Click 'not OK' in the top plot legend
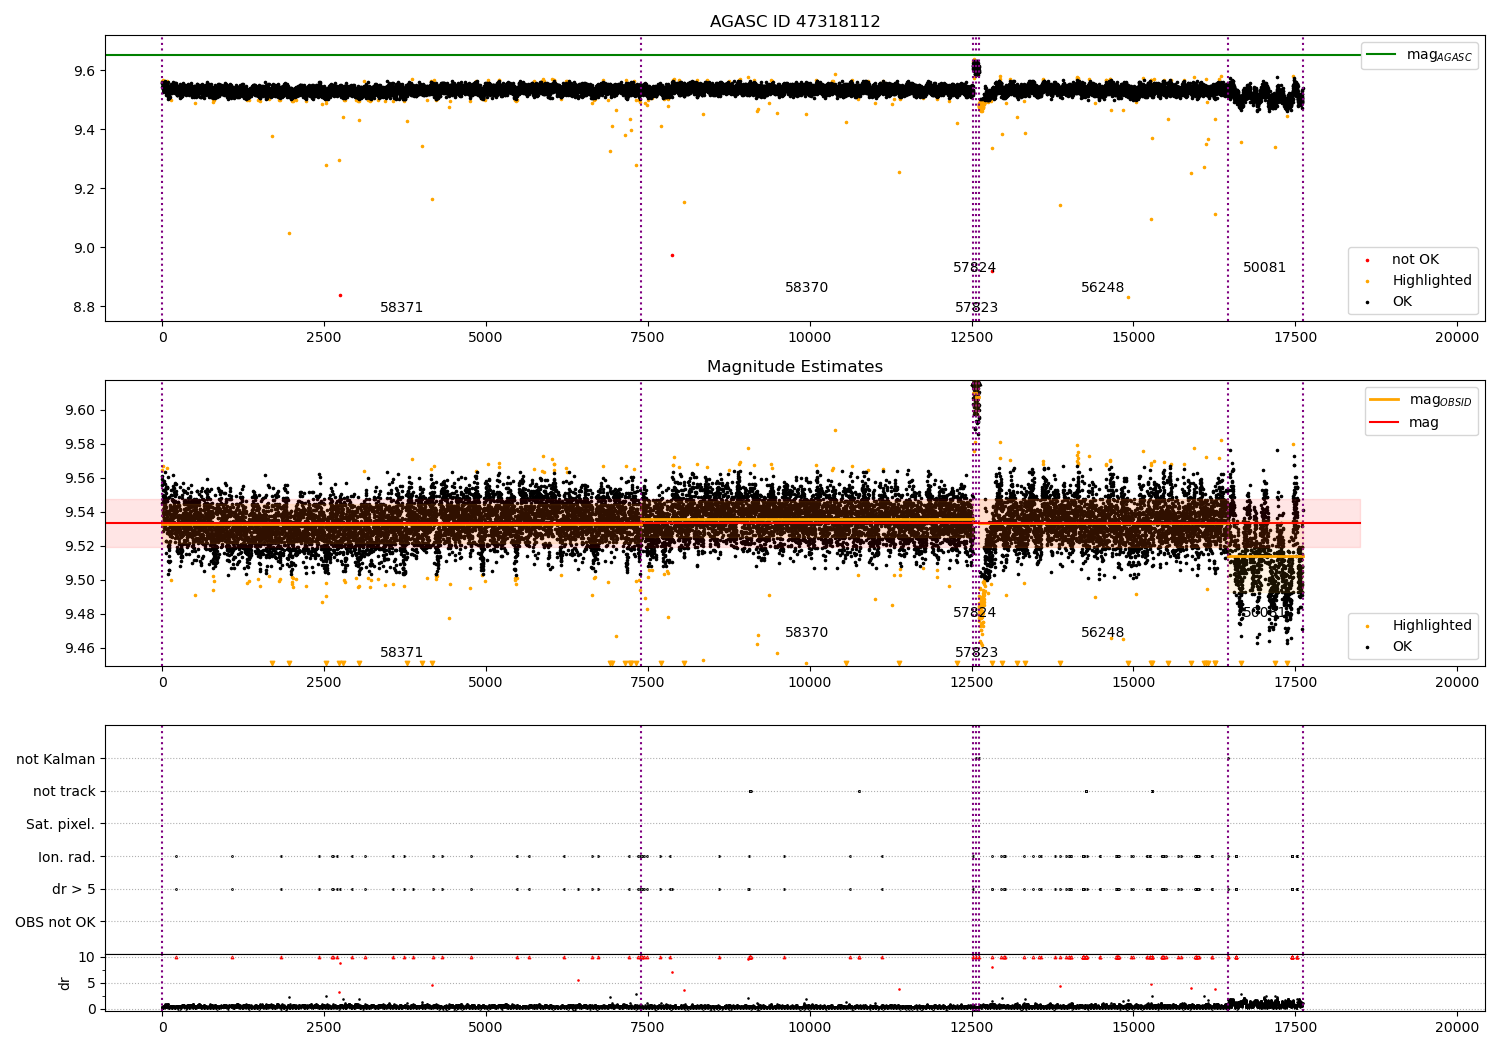 (x=1415, y=260)
